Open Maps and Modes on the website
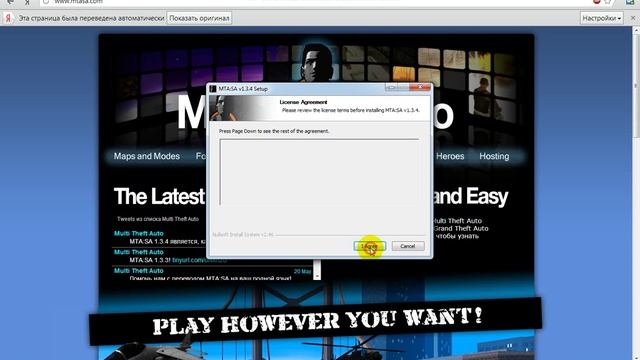 147,156
